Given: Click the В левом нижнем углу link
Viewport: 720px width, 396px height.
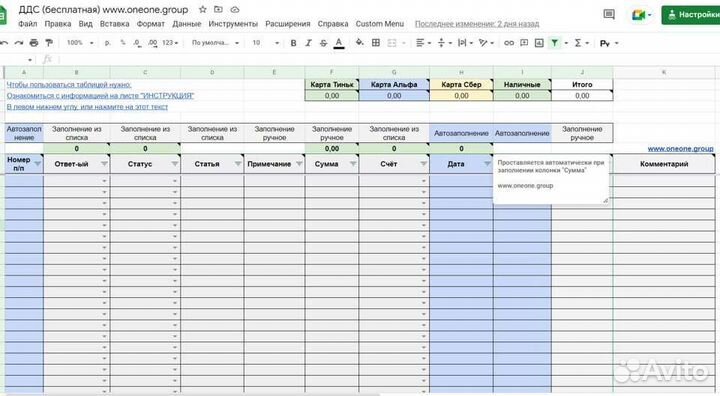Looking at the screenshot, I should pos(87,107).
